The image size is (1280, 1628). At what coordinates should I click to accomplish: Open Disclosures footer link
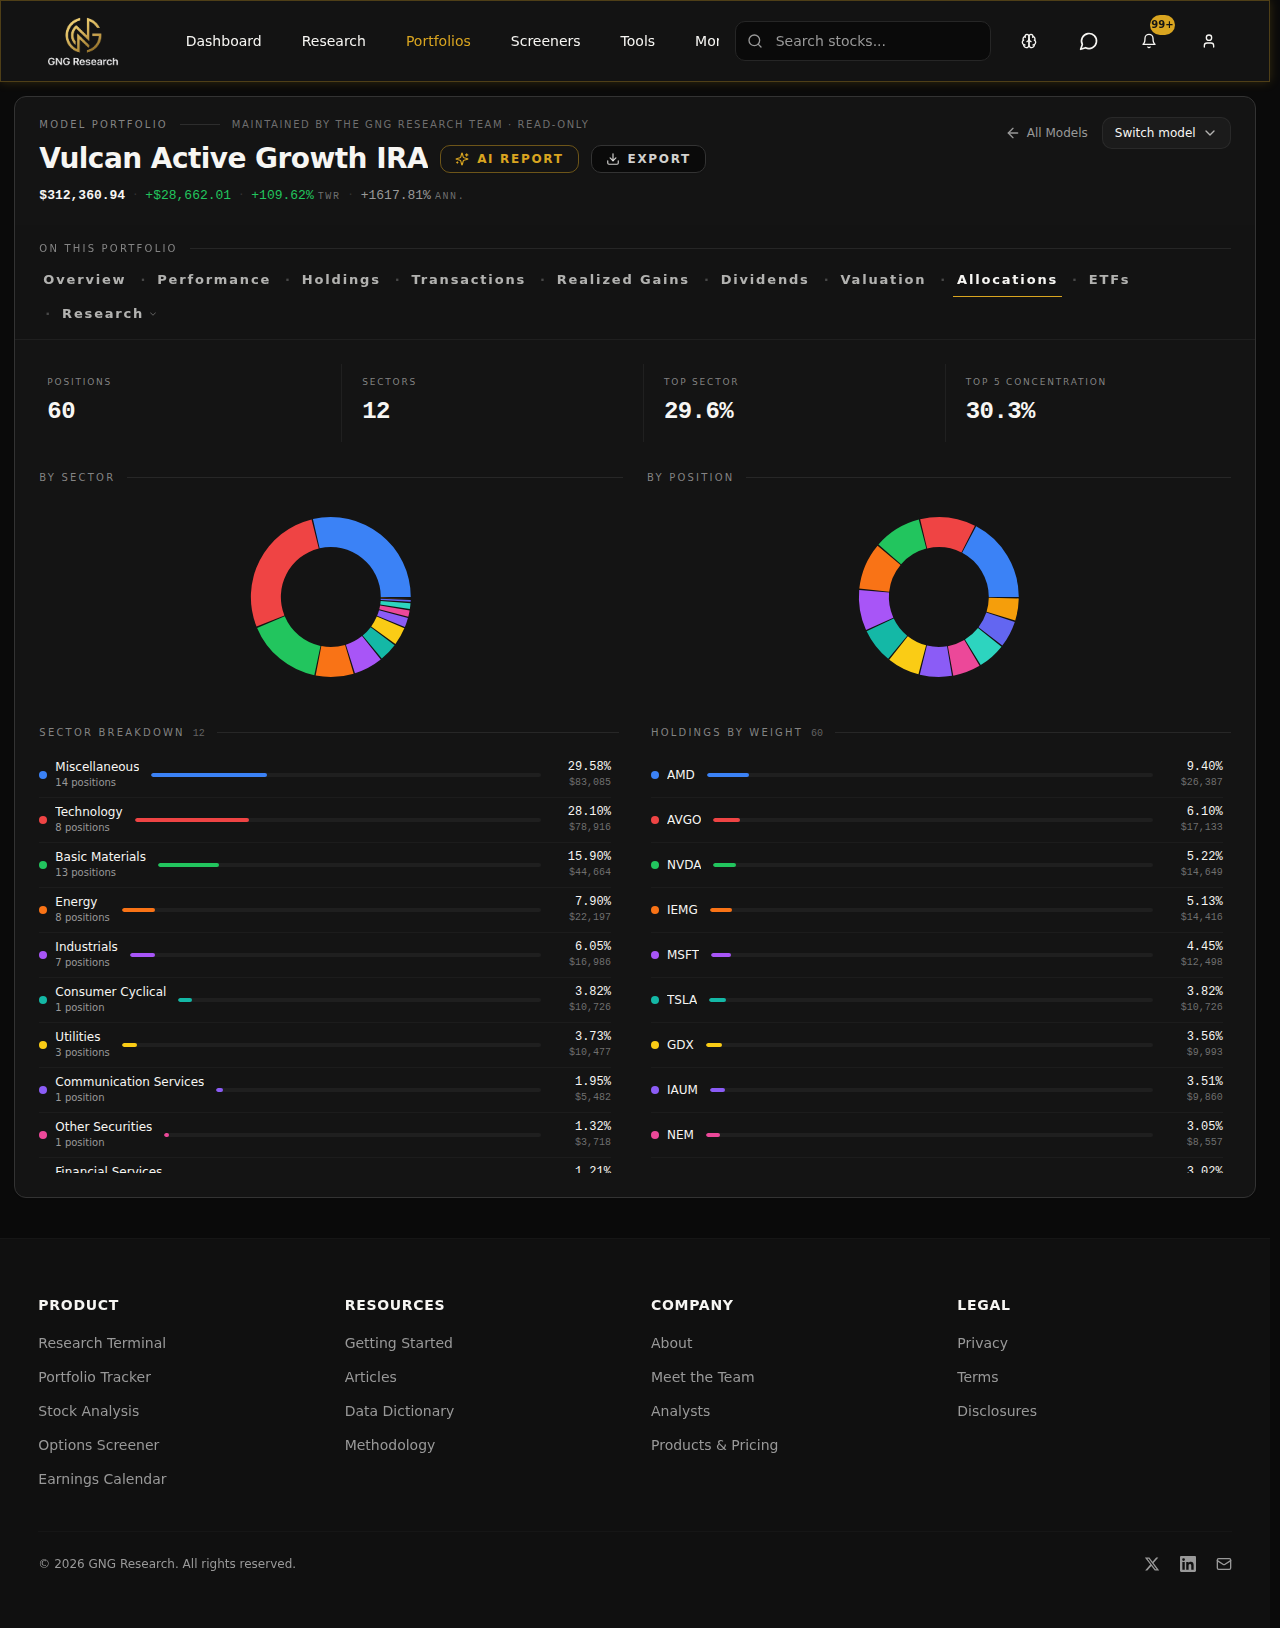[997, 1411]
